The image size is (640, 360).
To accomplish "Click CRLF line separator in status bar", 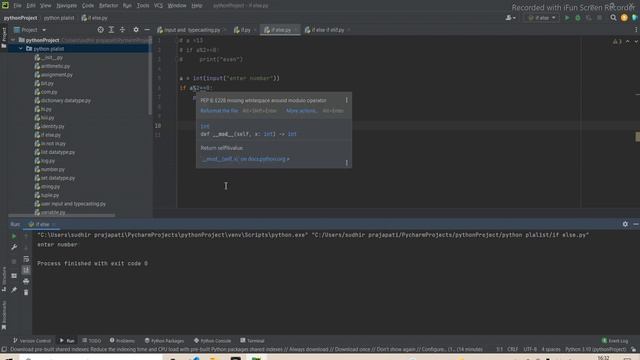I will click(x=512, y=349).
